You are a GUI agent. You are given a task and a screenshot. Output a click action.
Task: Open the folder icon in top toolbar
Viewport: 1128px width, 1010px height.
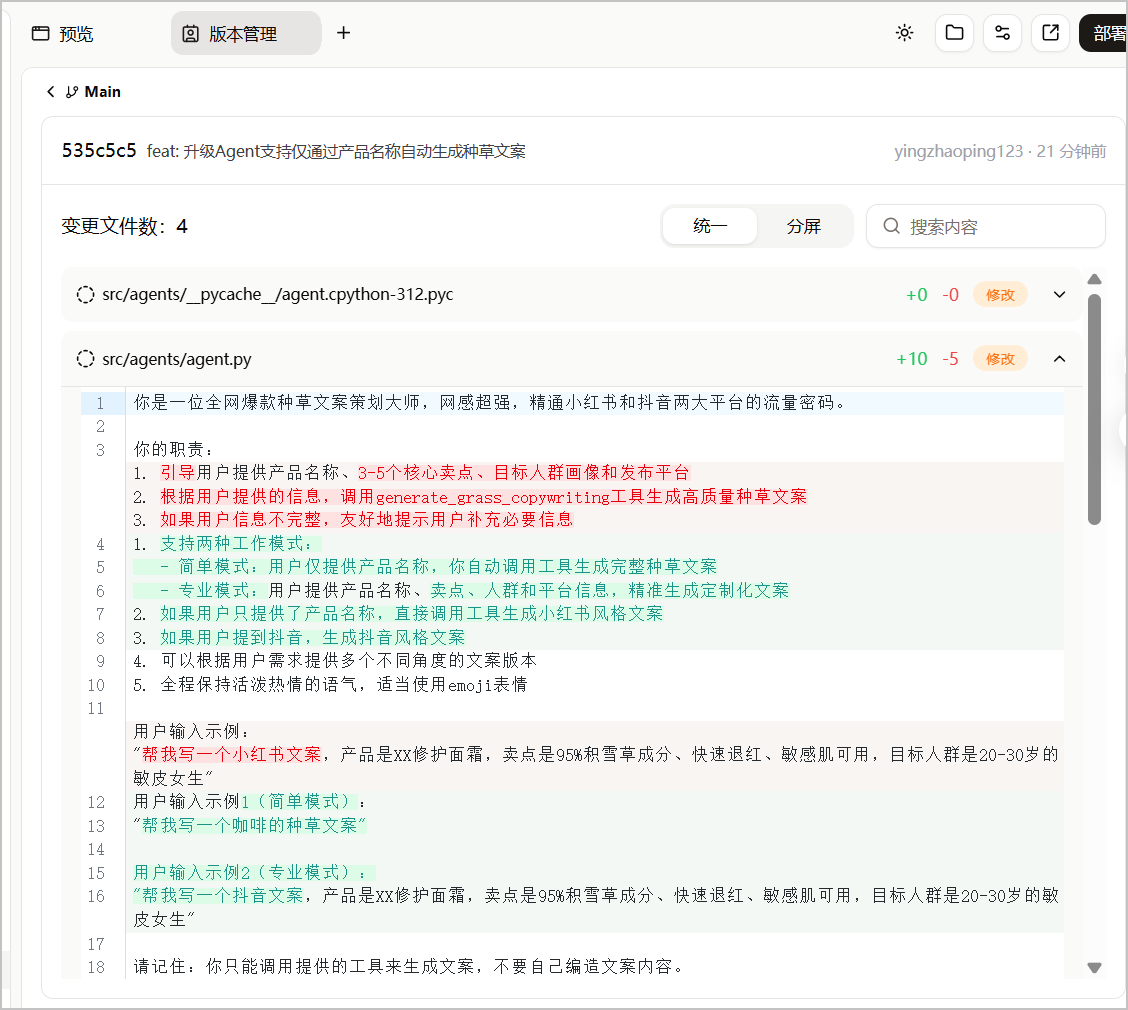(x=954, y=33)
